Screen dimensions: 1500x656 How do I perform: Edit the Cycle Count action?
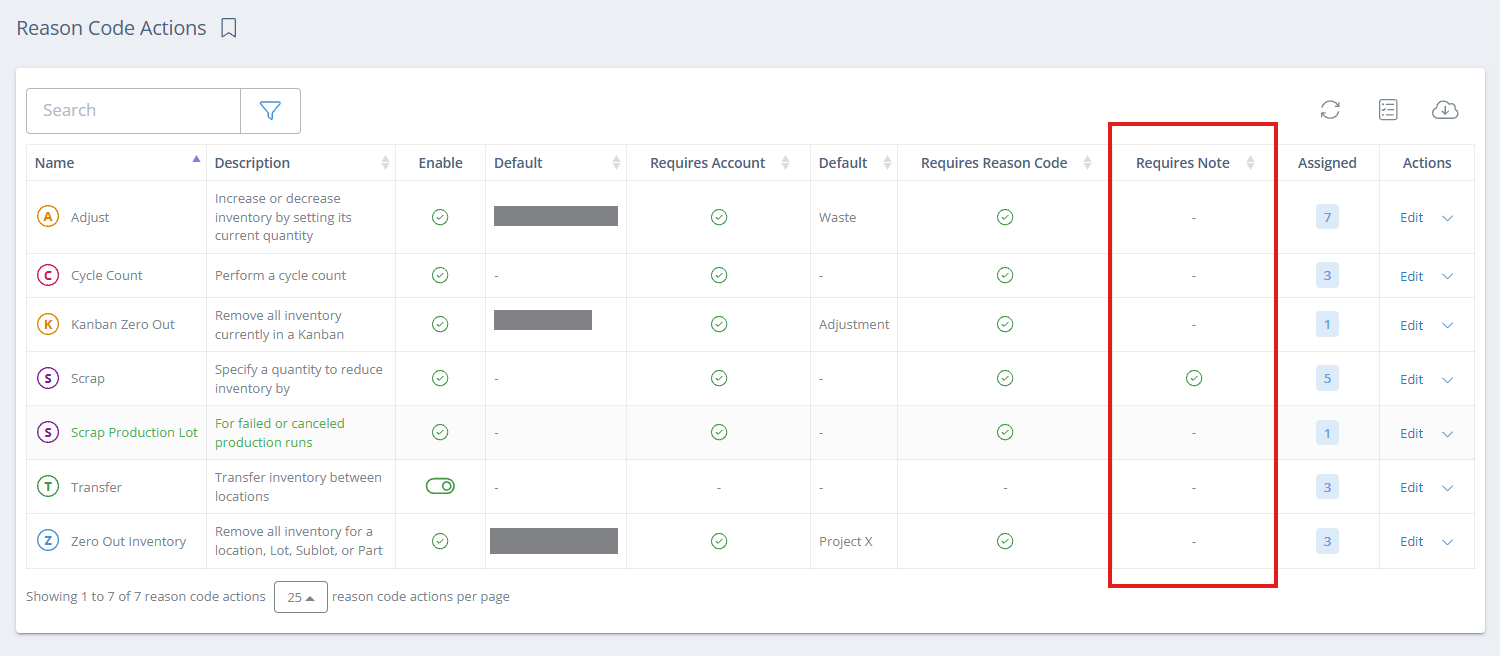coord(1411,276)
